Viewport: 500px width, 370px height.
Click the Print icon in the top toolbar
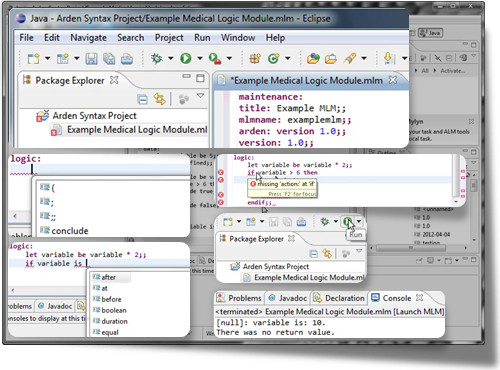pos(127,59)
